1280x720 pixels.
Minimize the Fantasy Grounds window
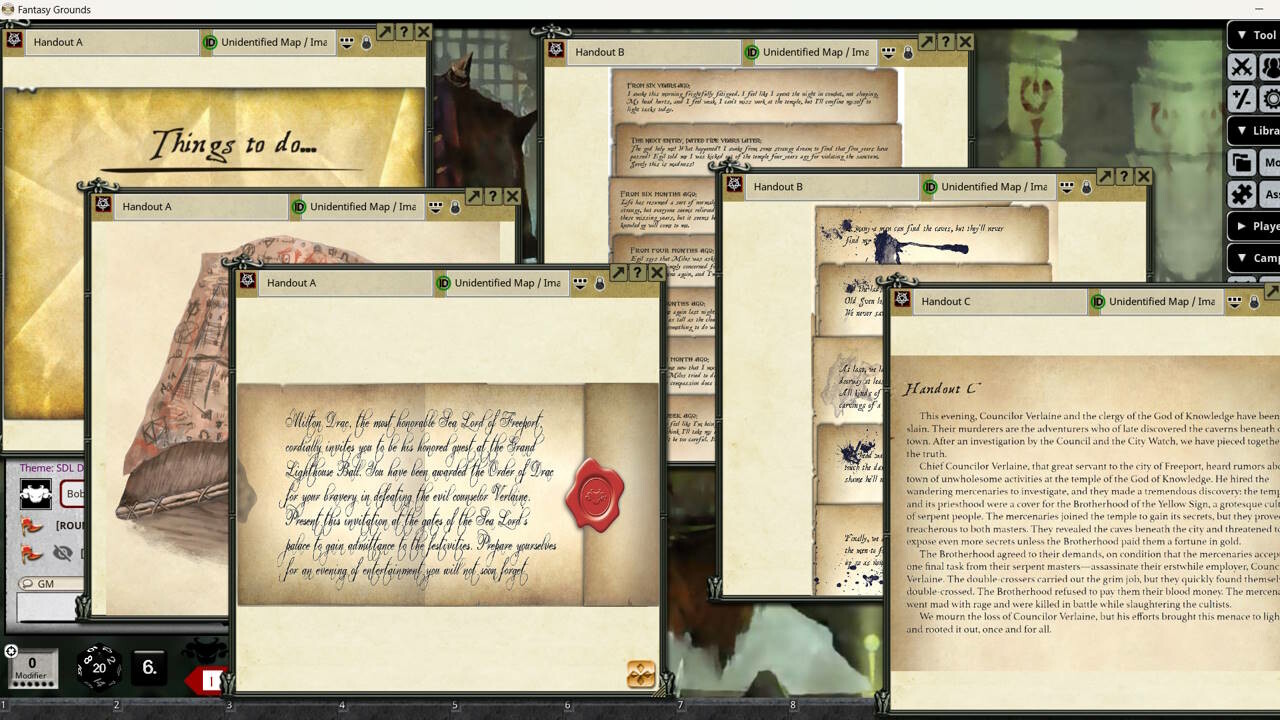(x=1258, y=9)
